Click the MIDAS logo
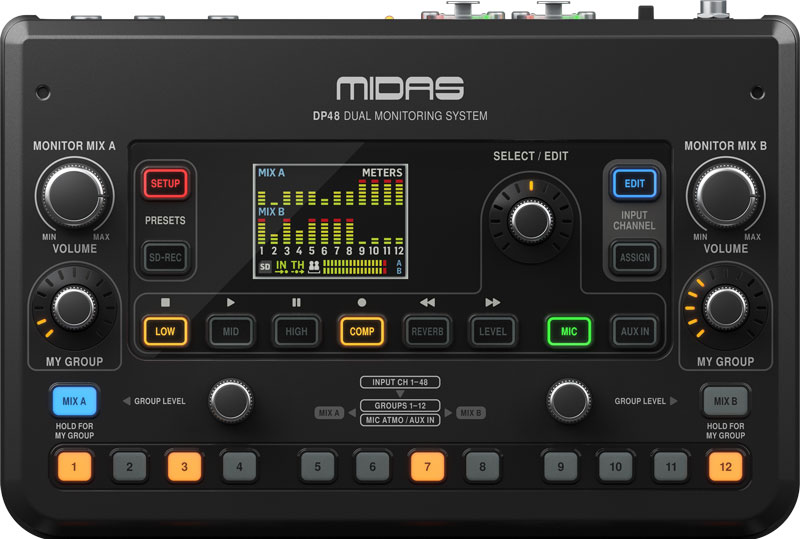 point(400,88)
